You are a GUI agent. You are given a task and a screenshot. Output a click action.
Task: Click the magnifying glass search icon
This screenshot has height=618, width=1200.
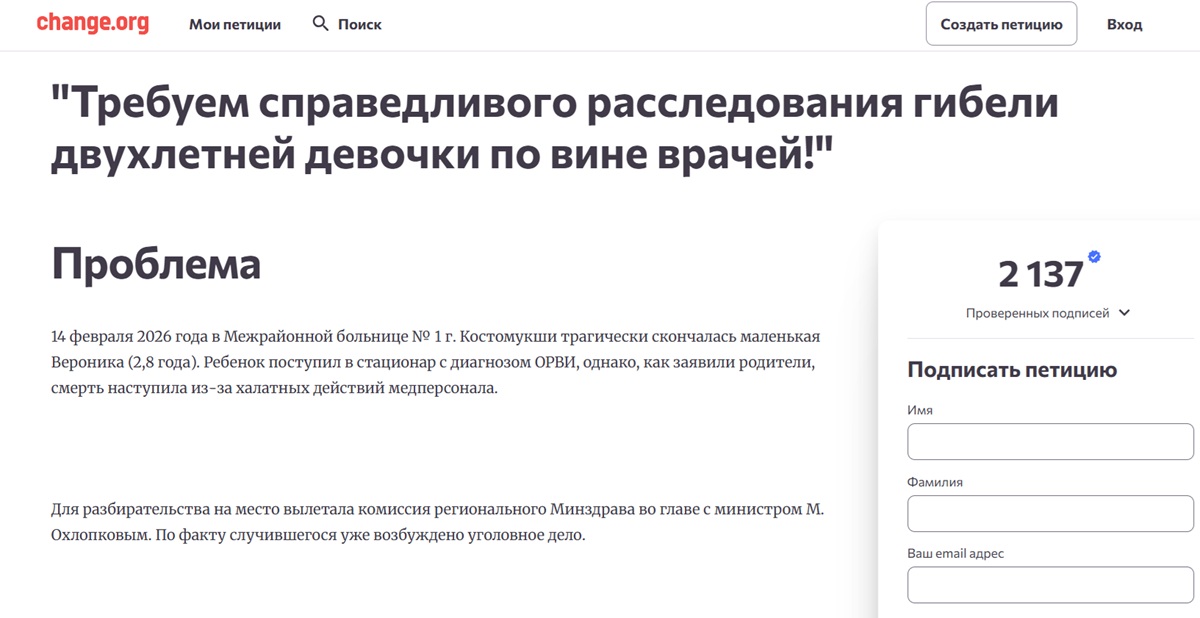coord(320,24)
